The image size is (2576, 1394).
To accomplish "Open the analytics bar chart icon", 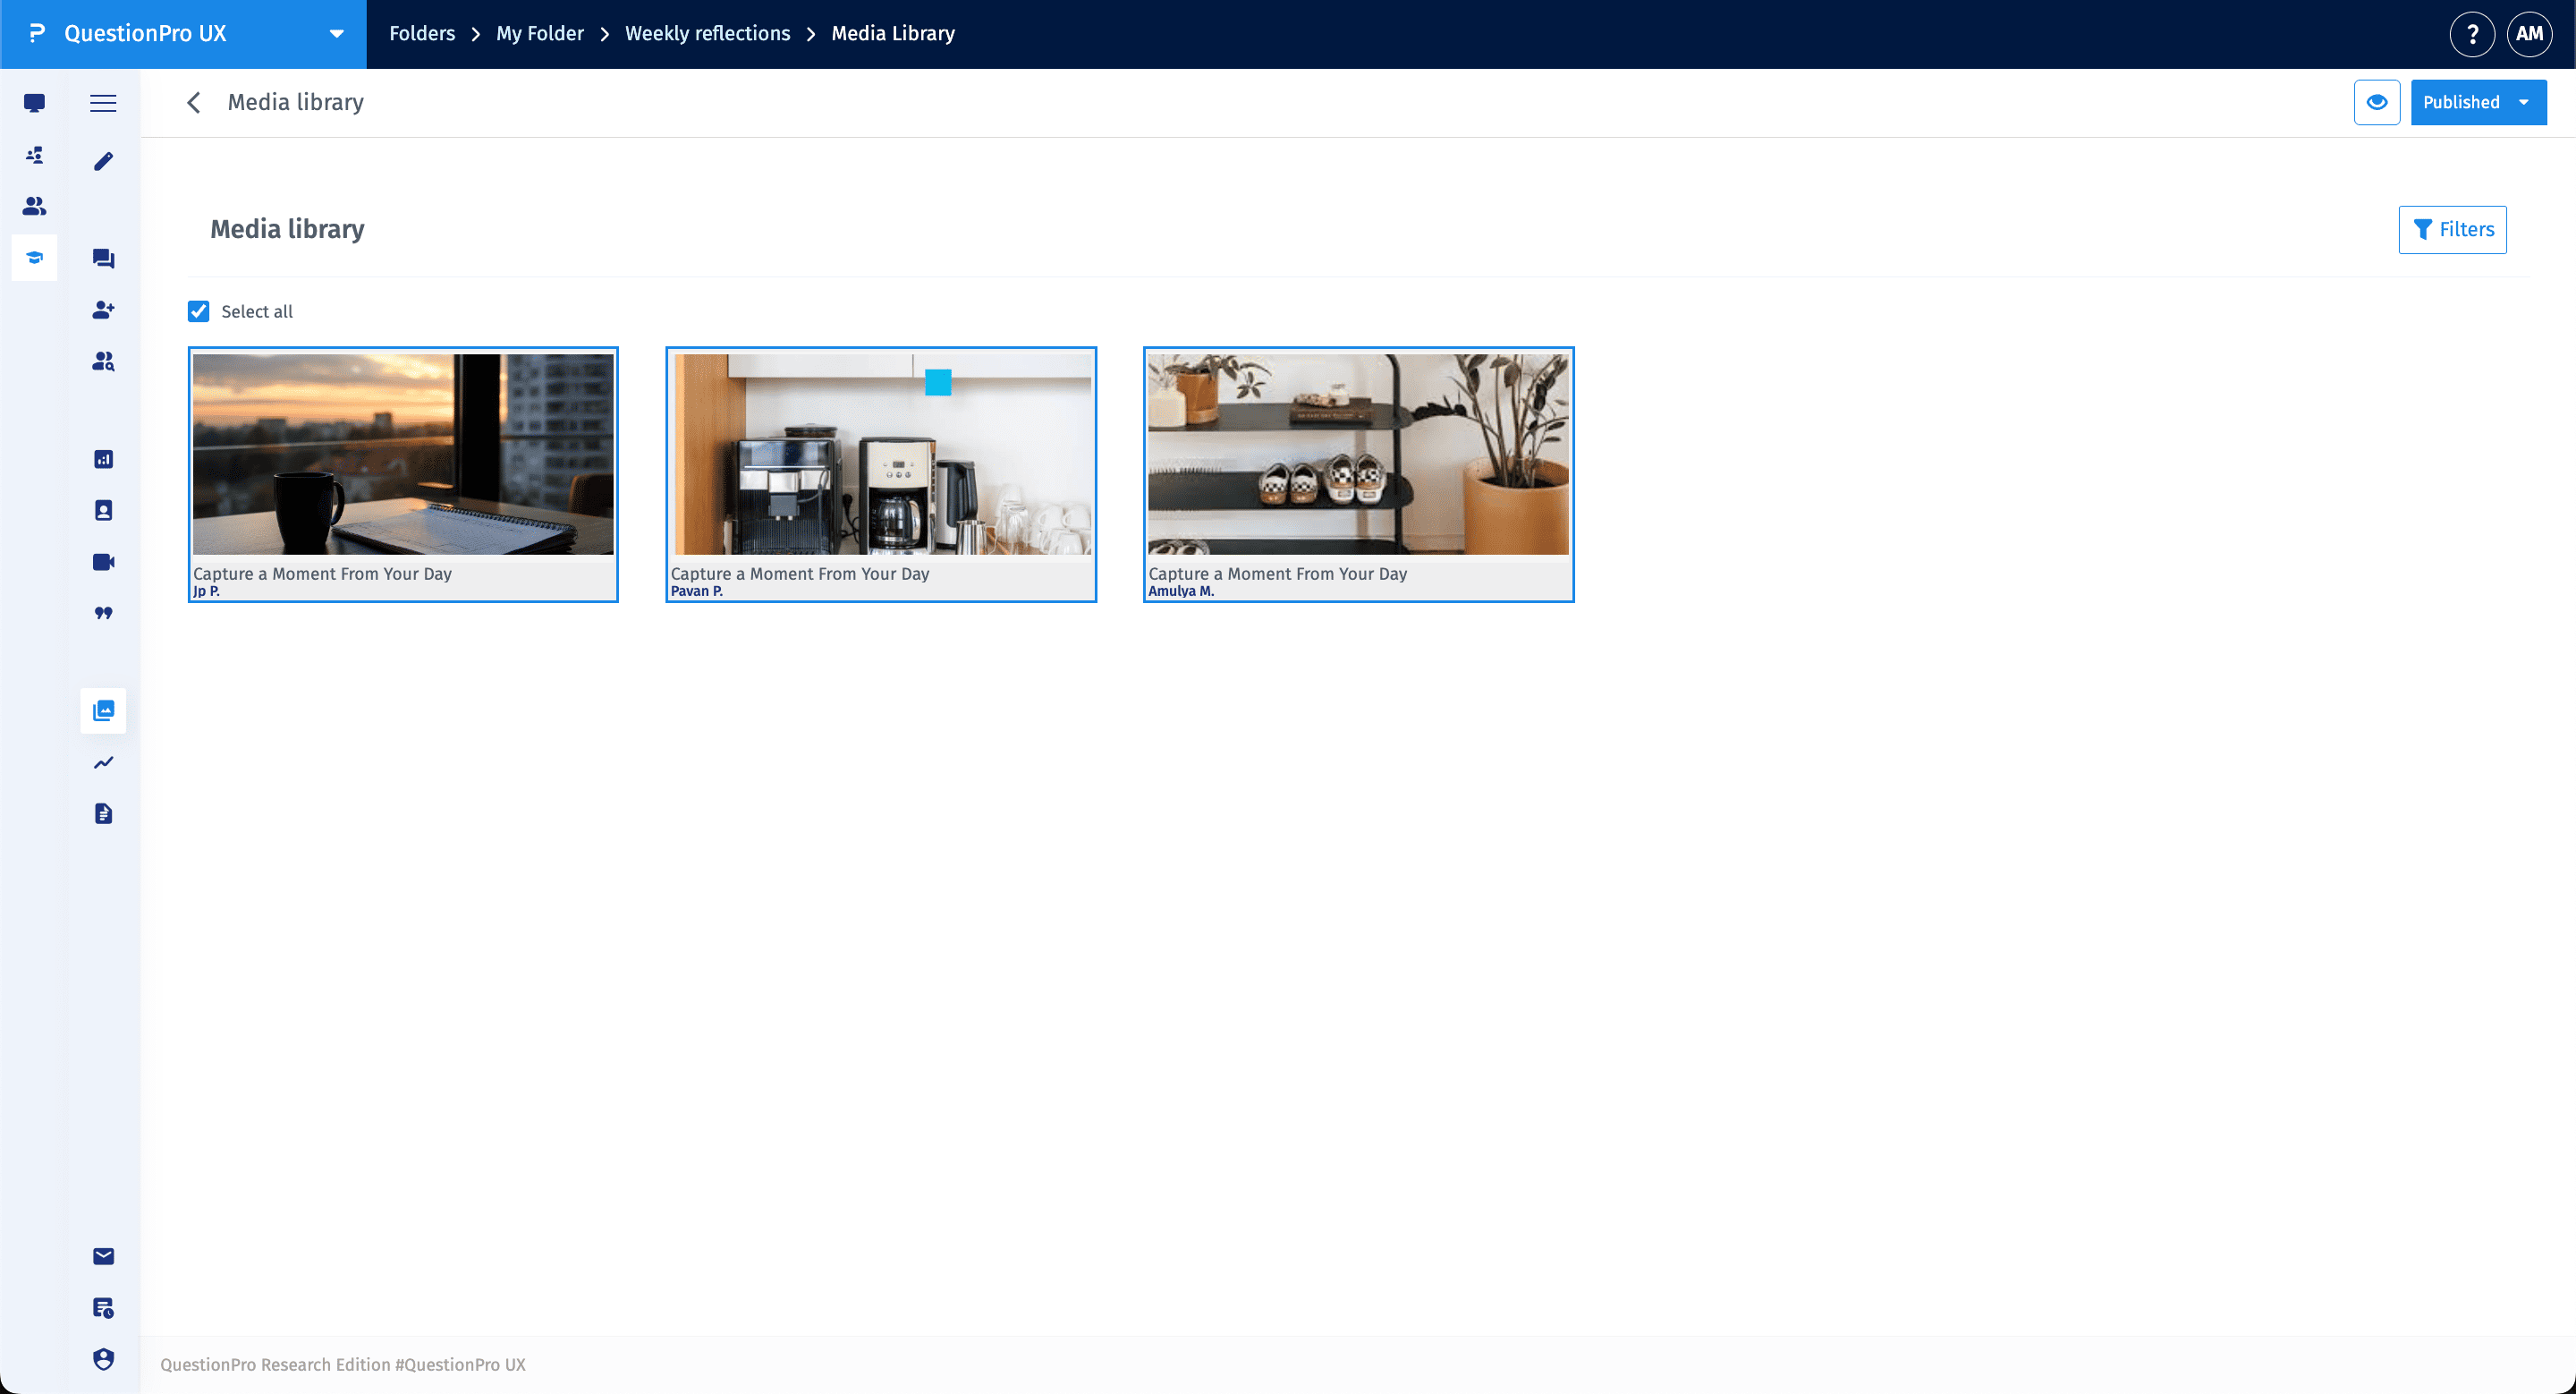I will pos(103,458).
